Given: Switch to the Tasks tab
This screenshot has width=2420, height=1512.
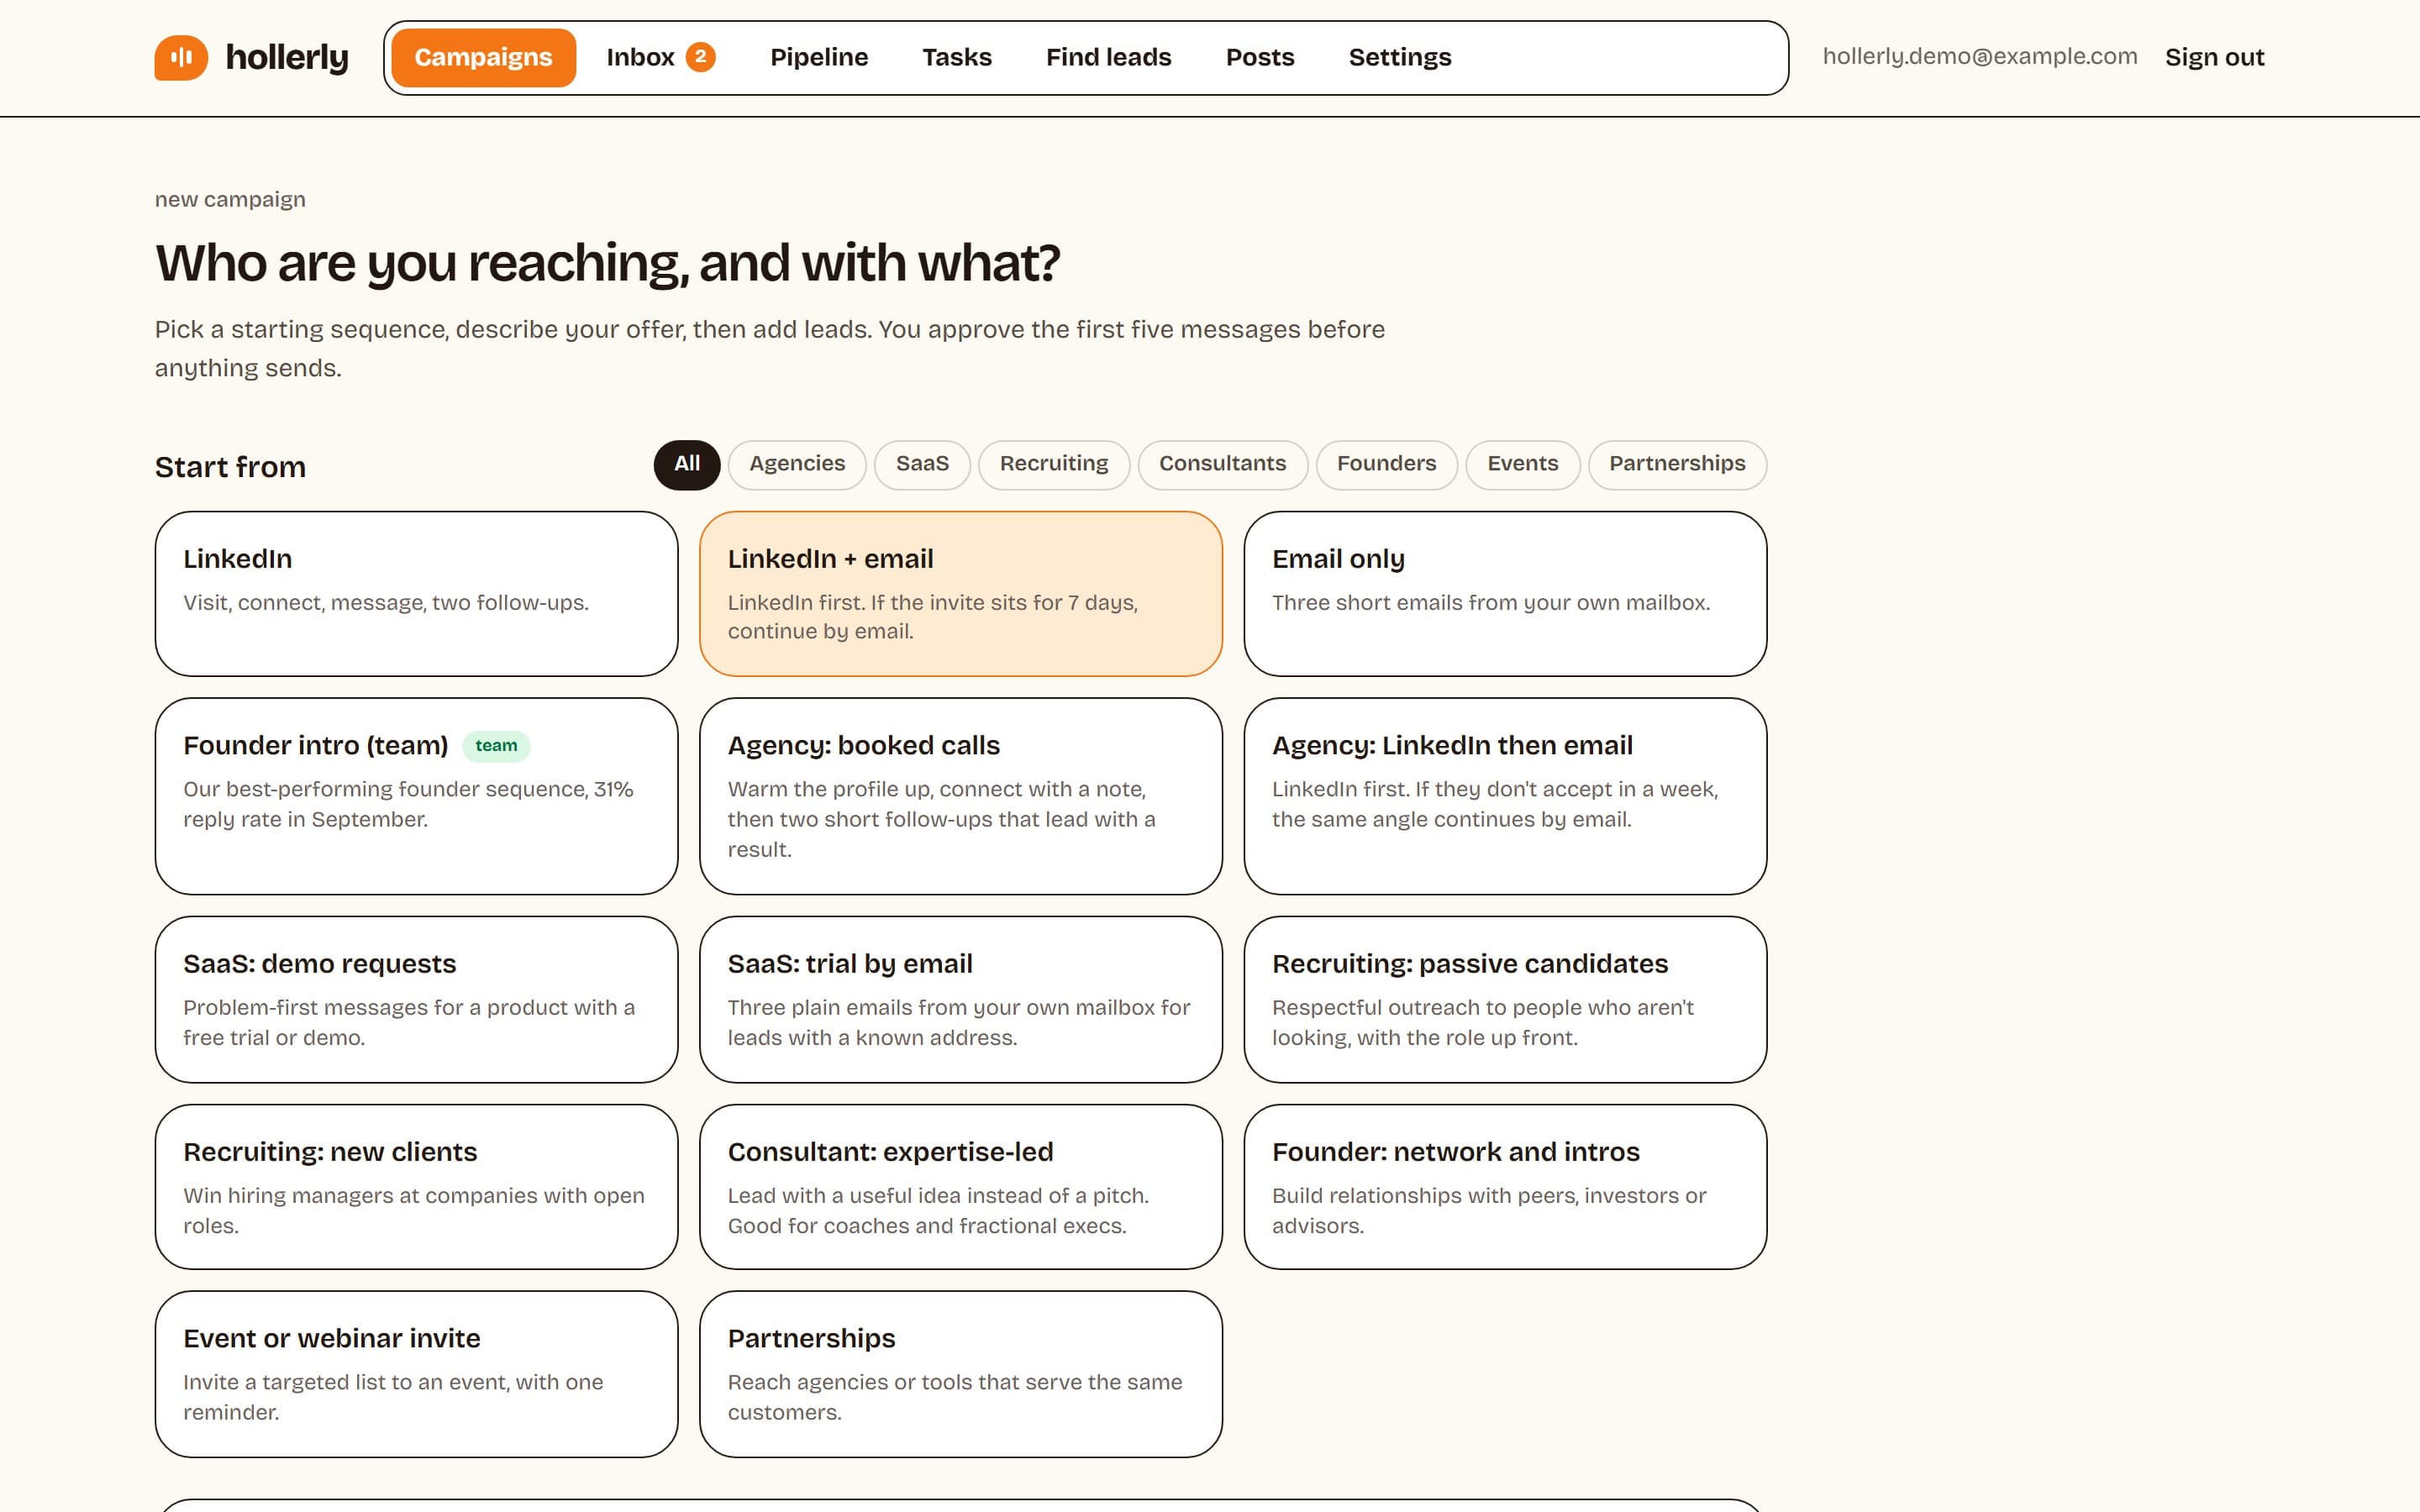Looking at the screenshot, I should pos(957,57).
